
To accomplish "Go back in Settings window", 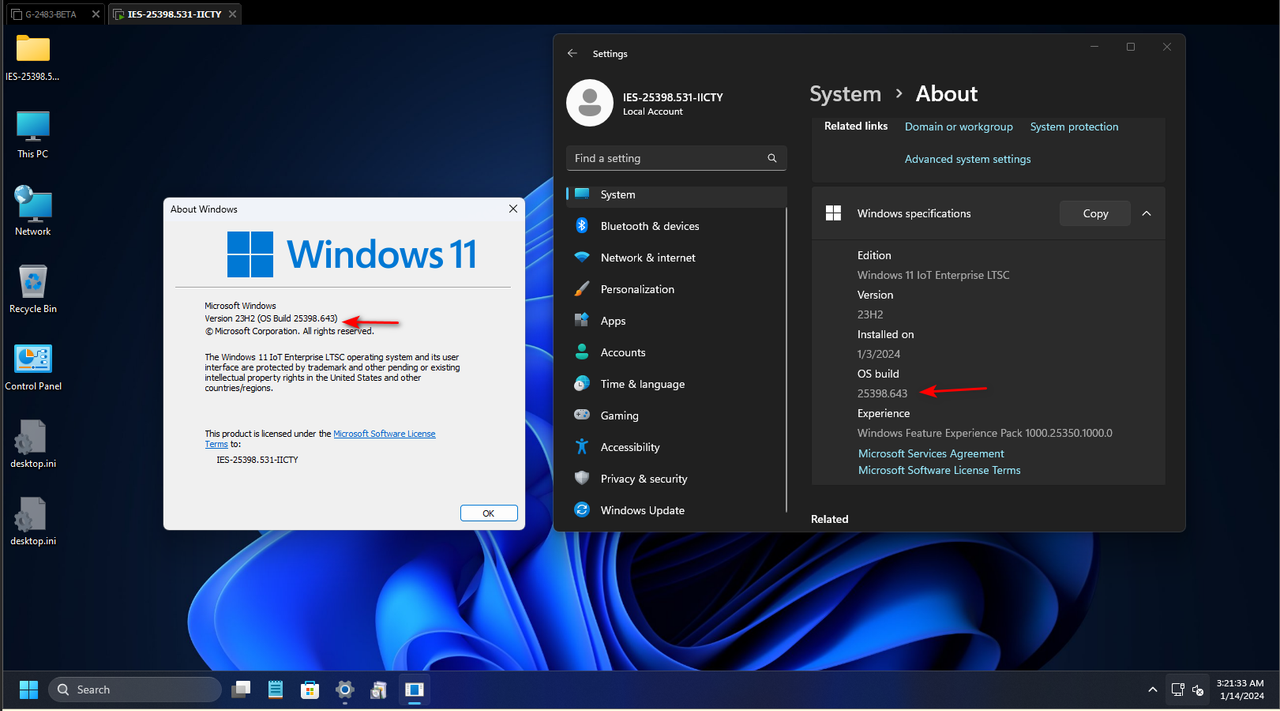I will click(x=572, y=53).
